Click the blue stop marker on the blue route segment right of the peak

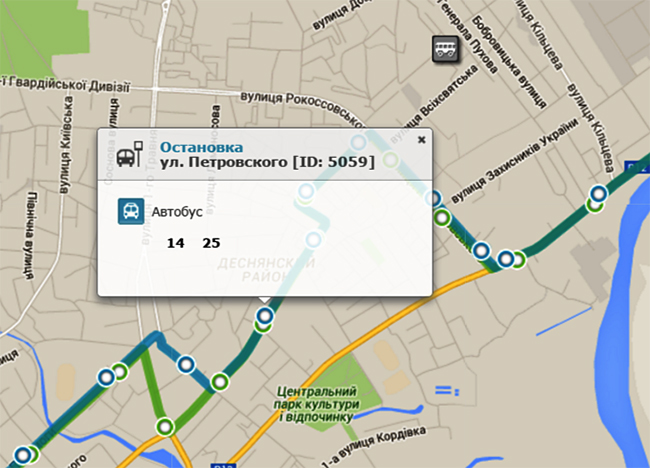186,364
